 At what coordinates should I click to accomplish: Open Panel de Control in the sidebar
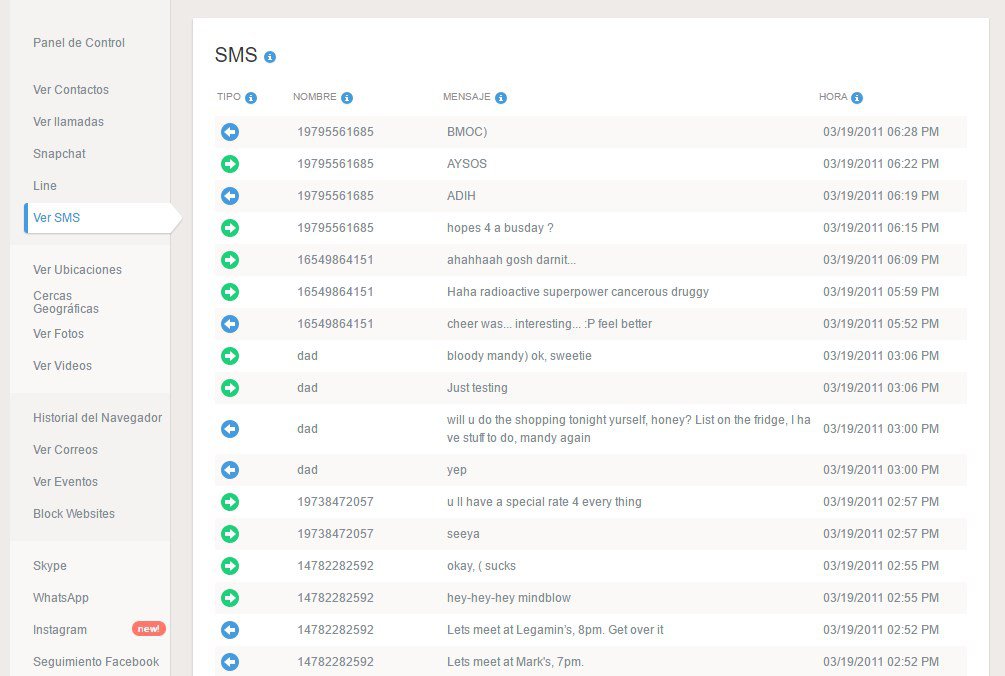(x=79, y=43)
